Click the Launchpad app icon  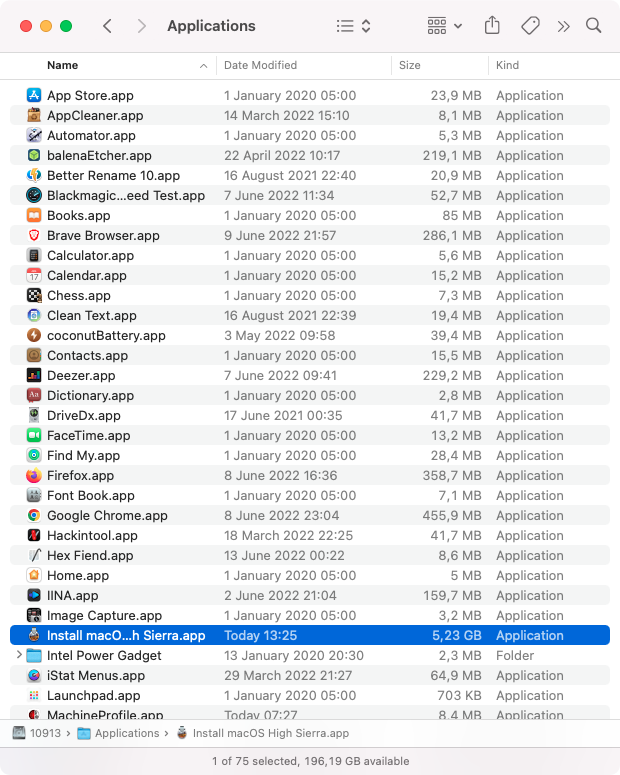tap(34, 695)
